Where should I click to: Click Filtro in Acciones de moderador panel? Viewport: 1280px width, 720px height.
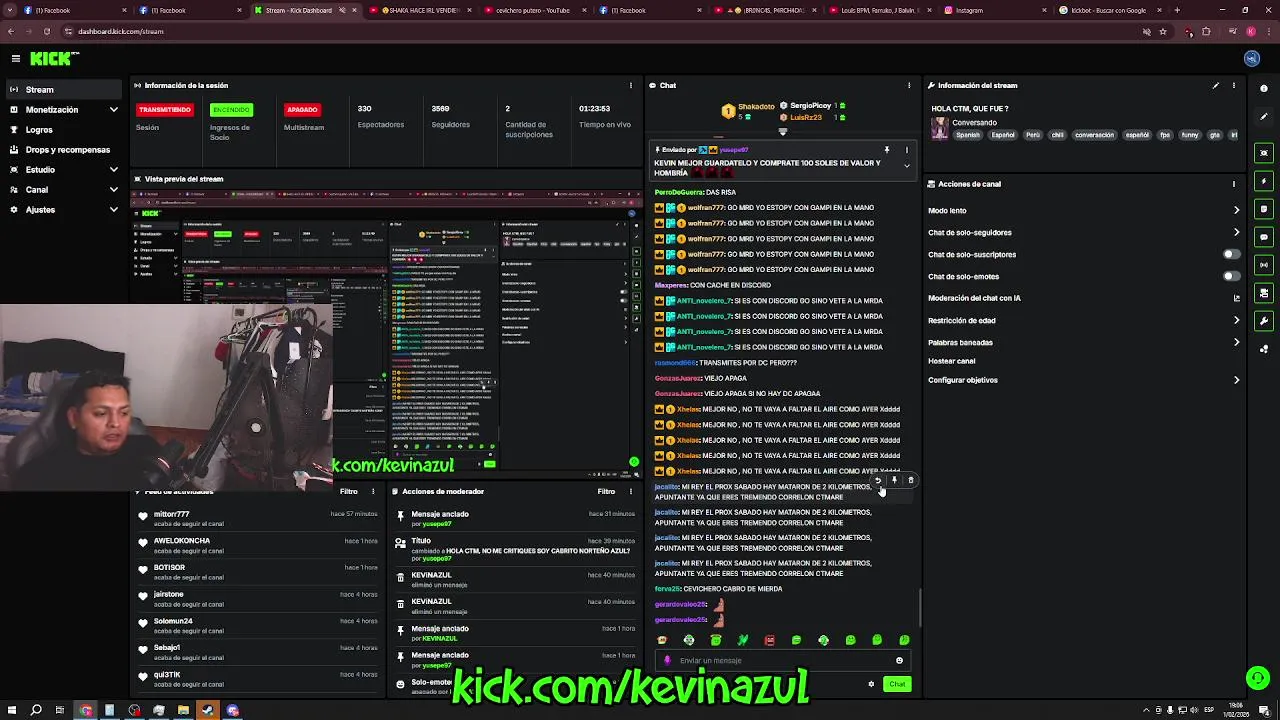coord(606,492)
